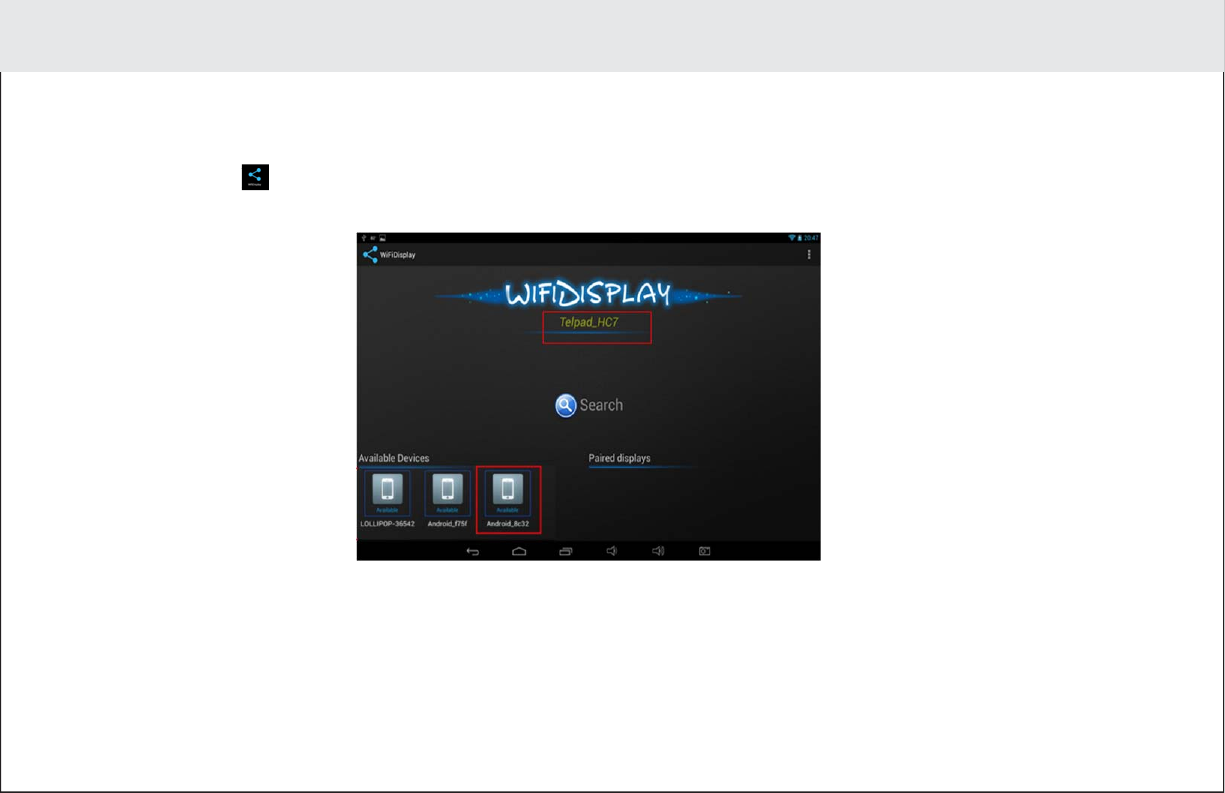Tap the Android home navigation button
This screenshot has width=1225, height=793.
click(519, 551)
